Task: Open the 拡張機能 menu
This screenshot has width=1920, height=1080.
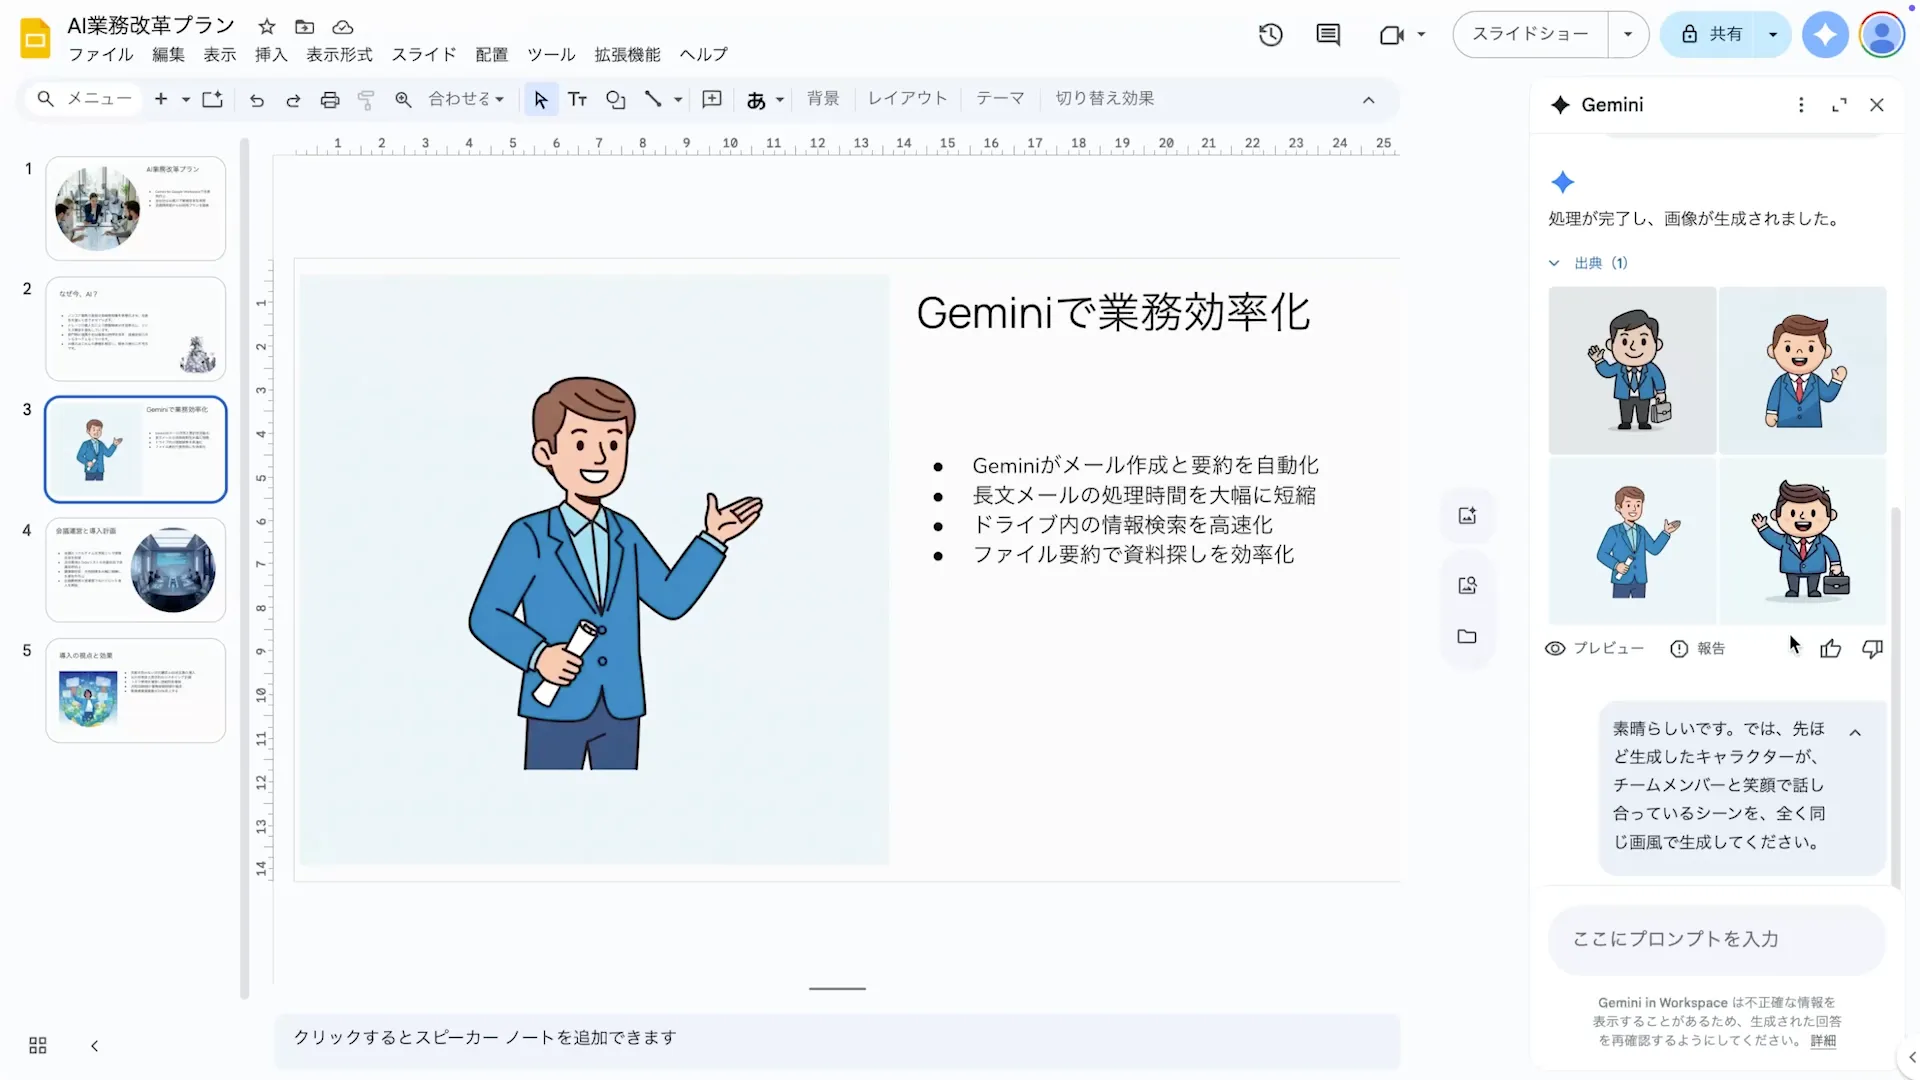Action: pos(627,55)
